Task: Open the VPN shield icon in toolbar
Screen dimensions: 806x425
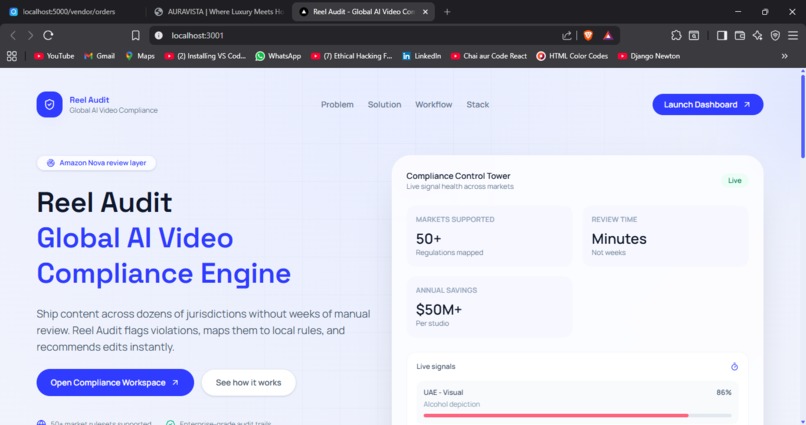Action: pyautogui.click(x=775, y=35)
